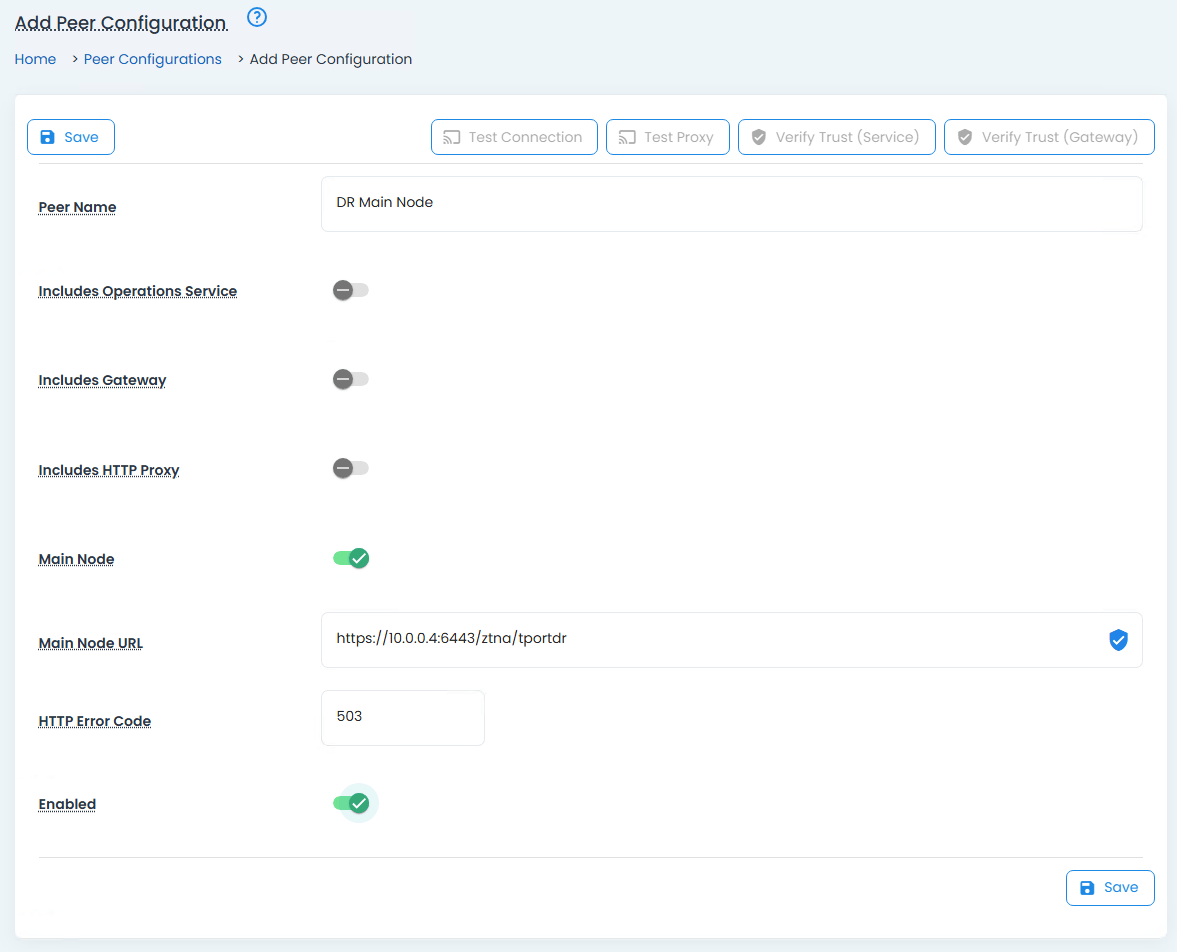Click the top Save button

point(71,137)
